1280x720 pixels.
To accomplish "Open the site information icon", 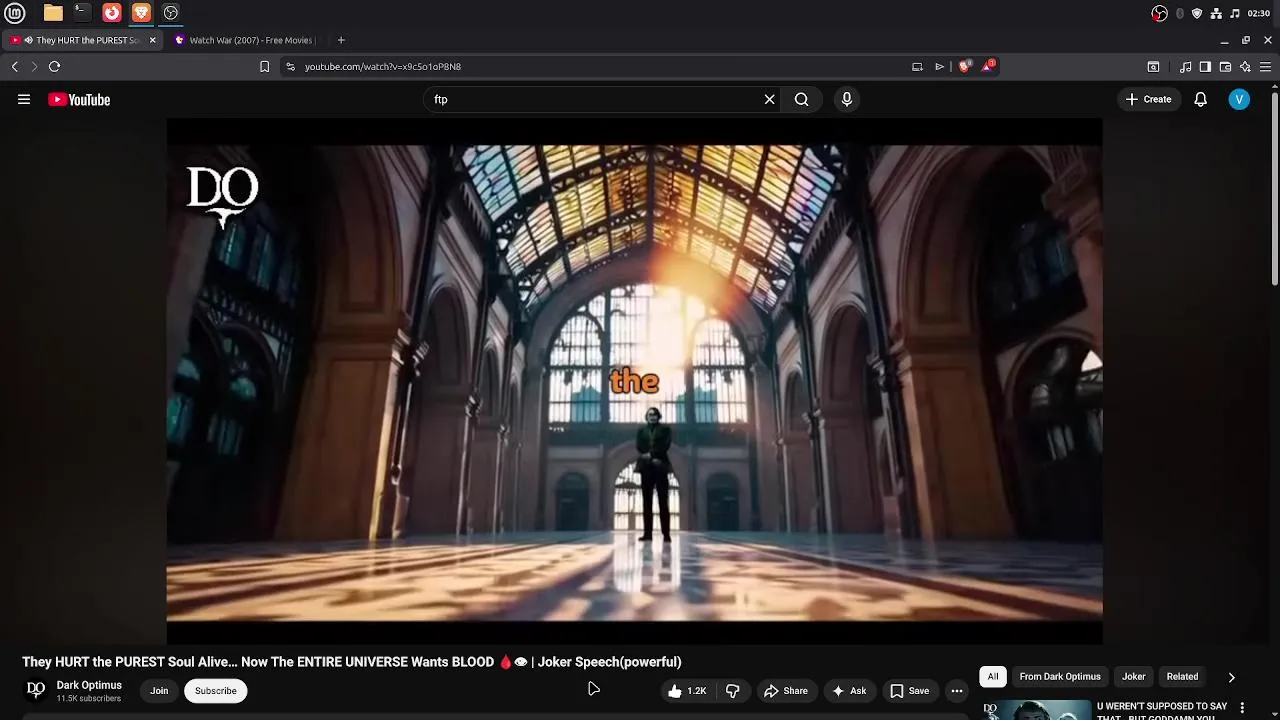I will [290, 66].
